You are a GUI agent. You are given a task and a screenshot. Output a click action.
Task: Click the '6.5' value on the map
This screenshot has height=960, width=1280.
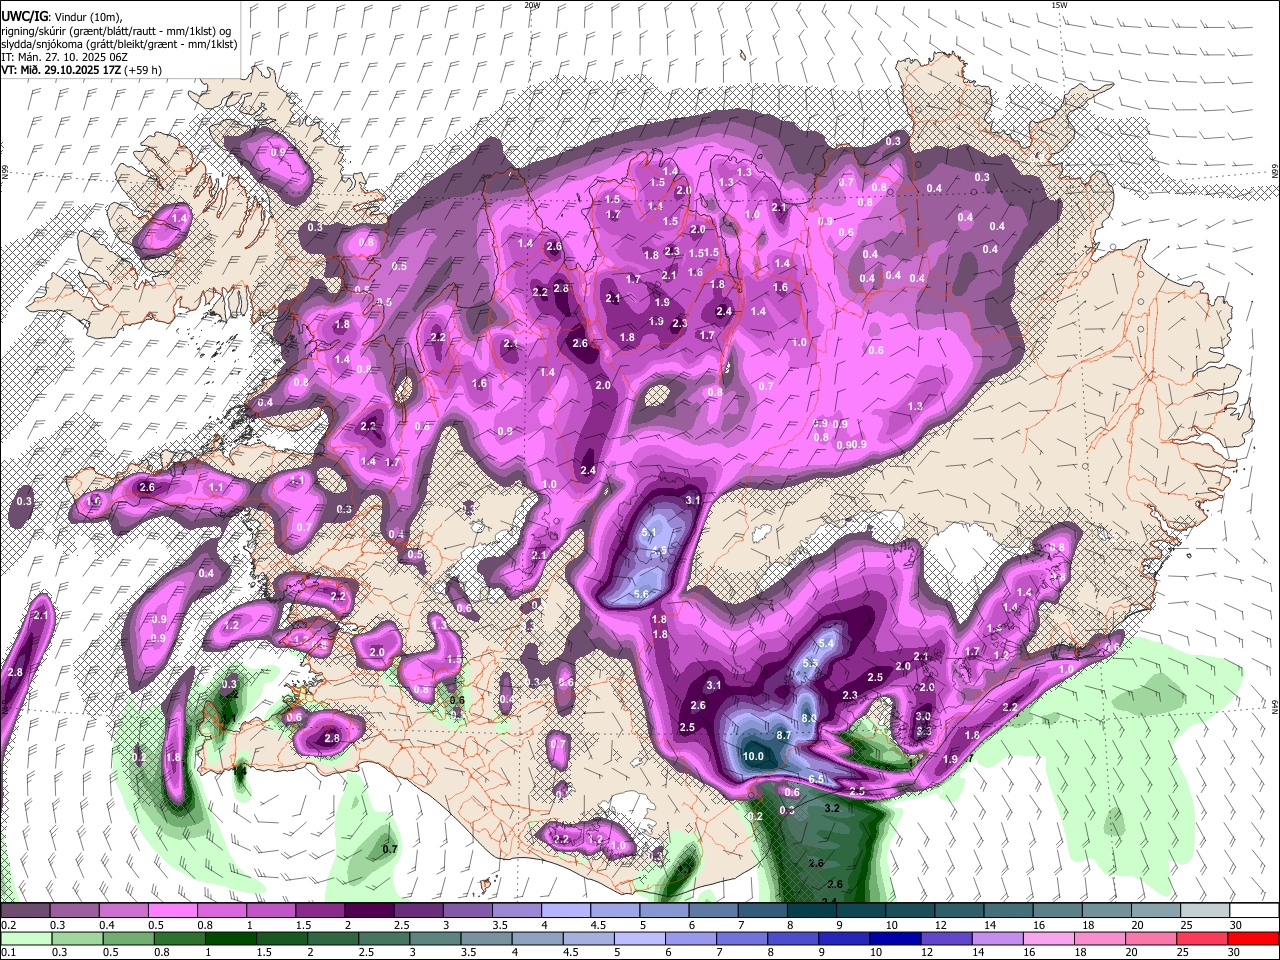(x=816, y=779)
